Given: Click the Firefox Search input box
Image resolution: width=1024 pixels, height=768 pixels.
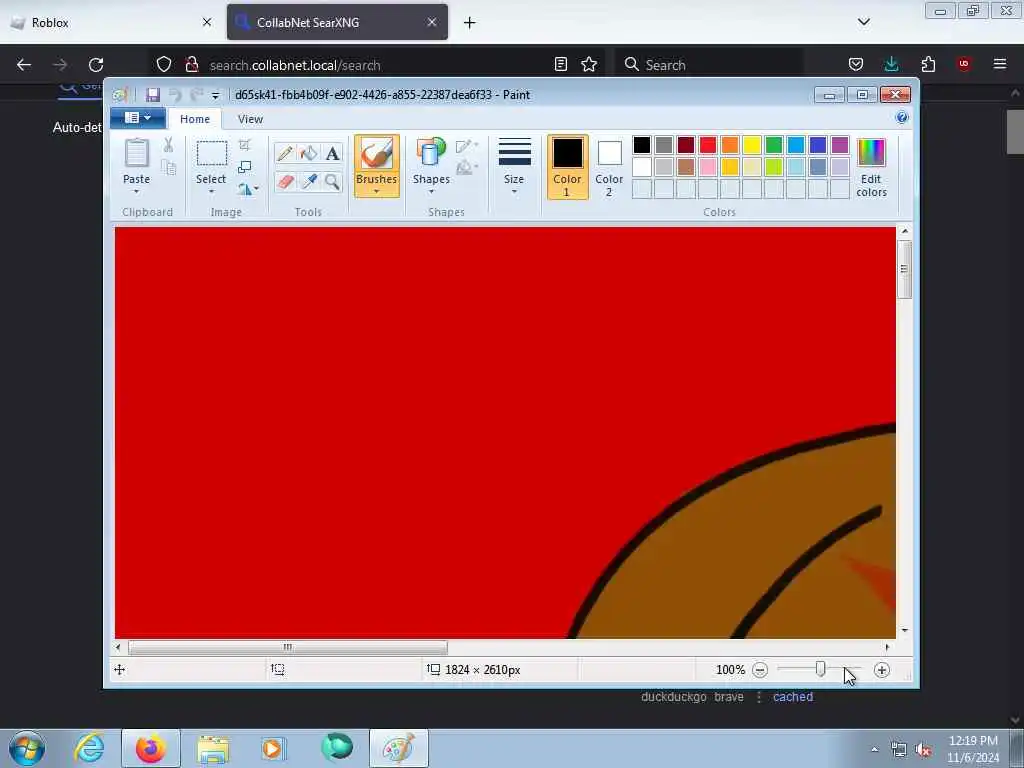Looking at the screenshot, I should (x=710, y=65).
